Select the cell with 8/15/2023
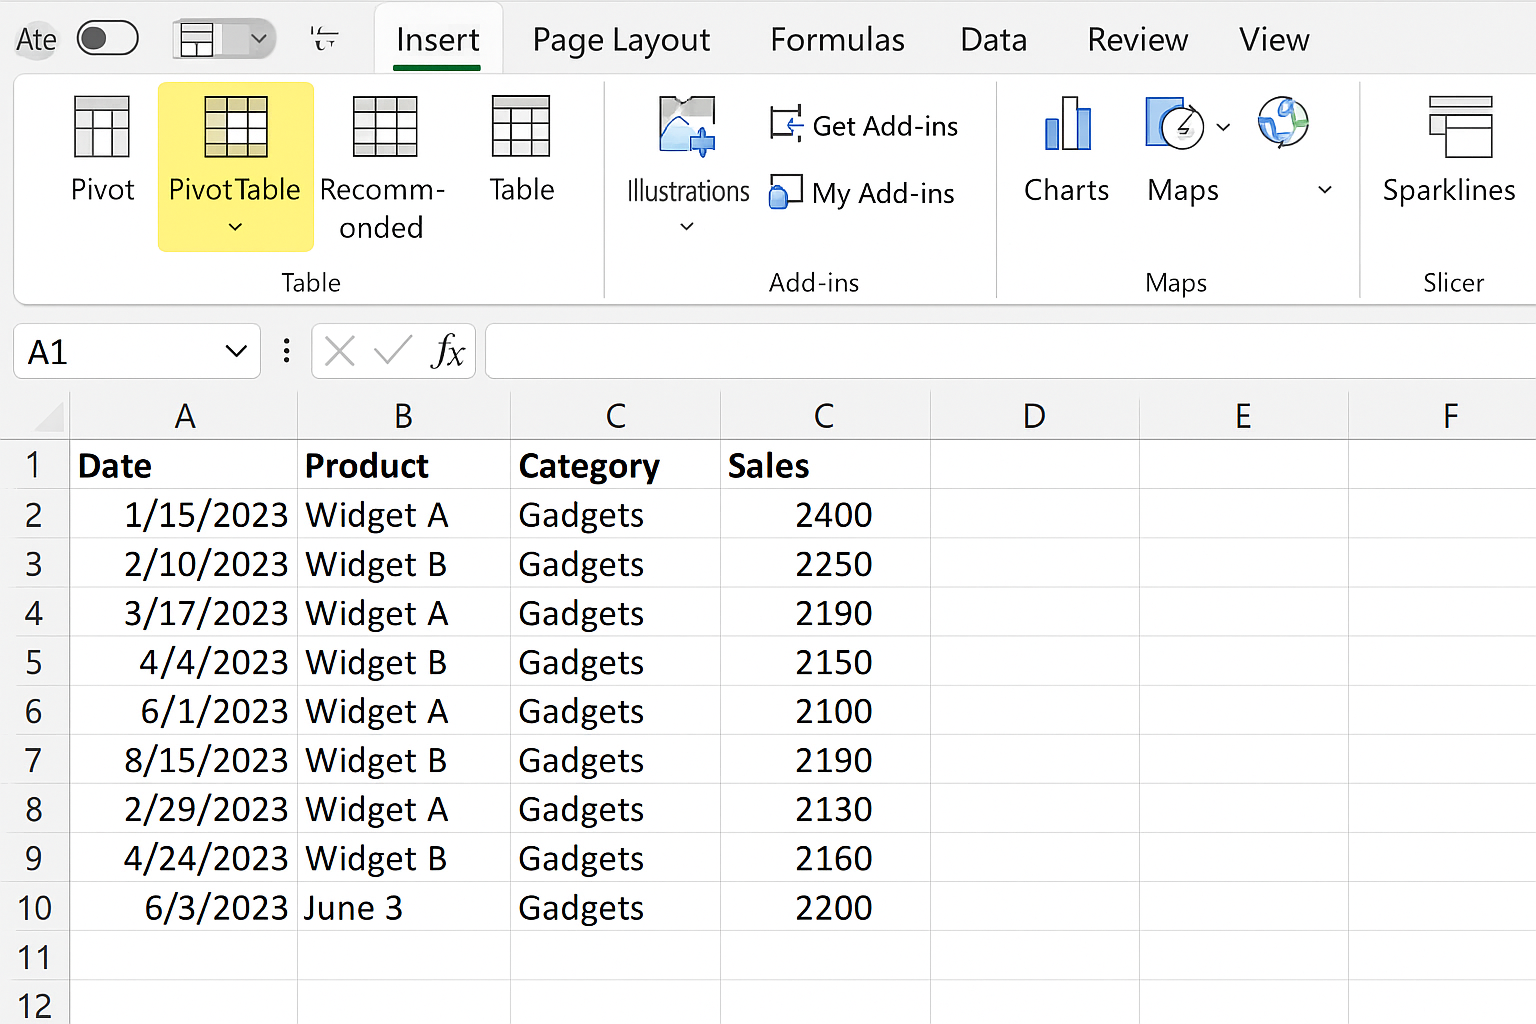The width and height of the screenshot is (1536, 1024). 184,760
